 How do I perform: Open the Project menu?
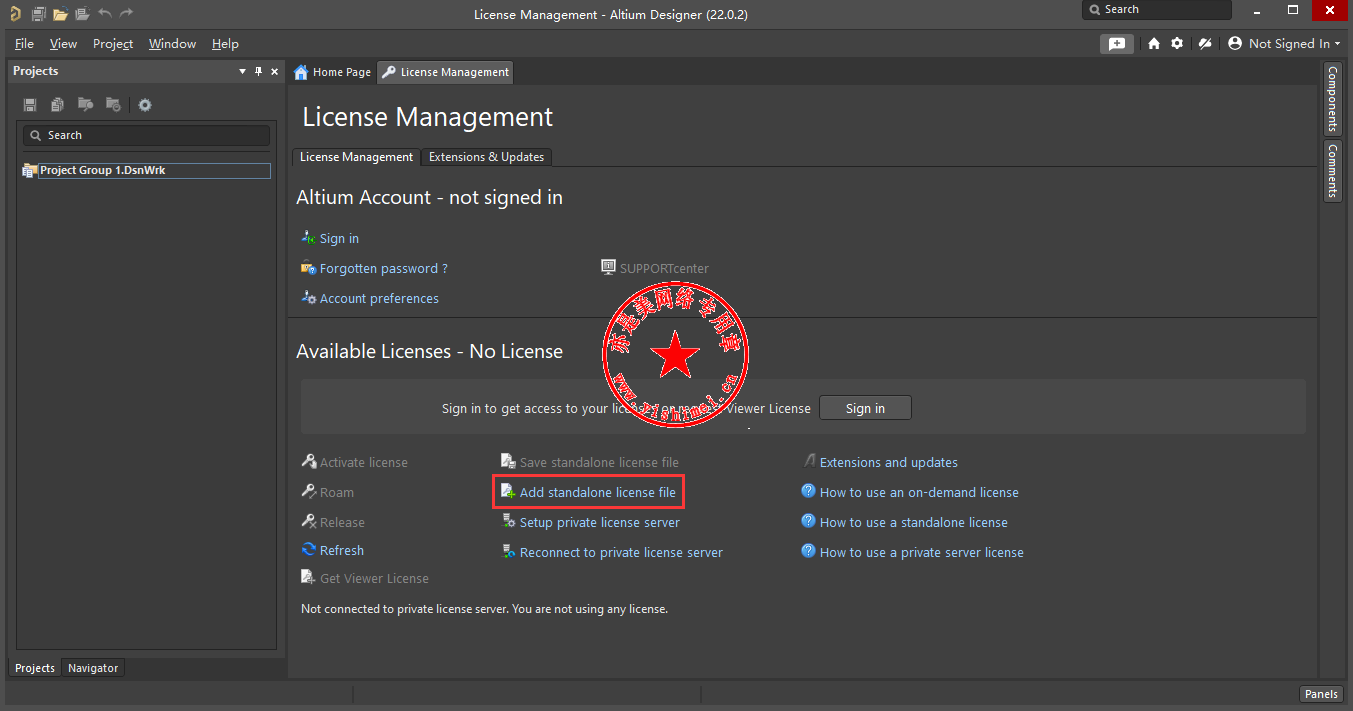(x=113, y=44)
